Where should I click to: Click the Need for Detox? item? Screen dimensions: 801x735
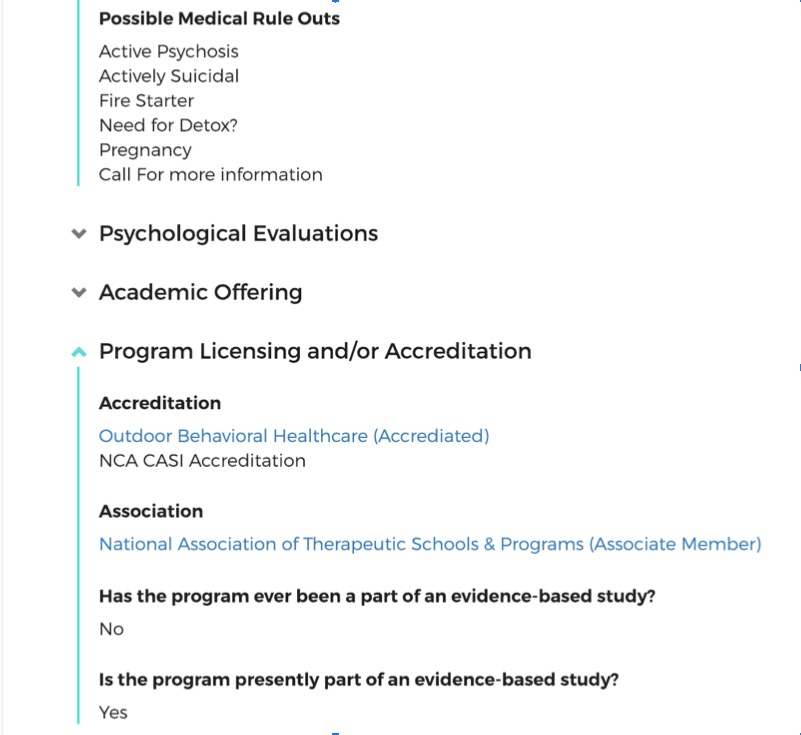point(168,125)
